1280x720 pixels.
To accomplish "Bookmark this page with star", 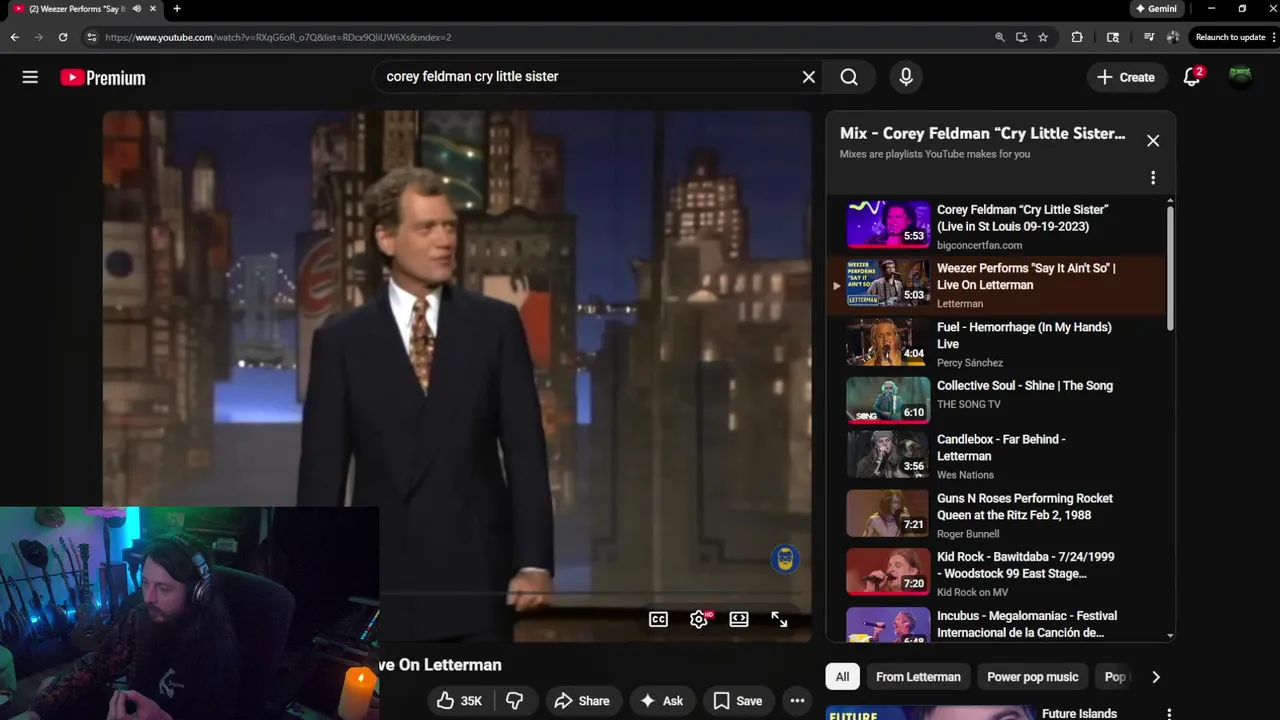I will coord(1043,37).
